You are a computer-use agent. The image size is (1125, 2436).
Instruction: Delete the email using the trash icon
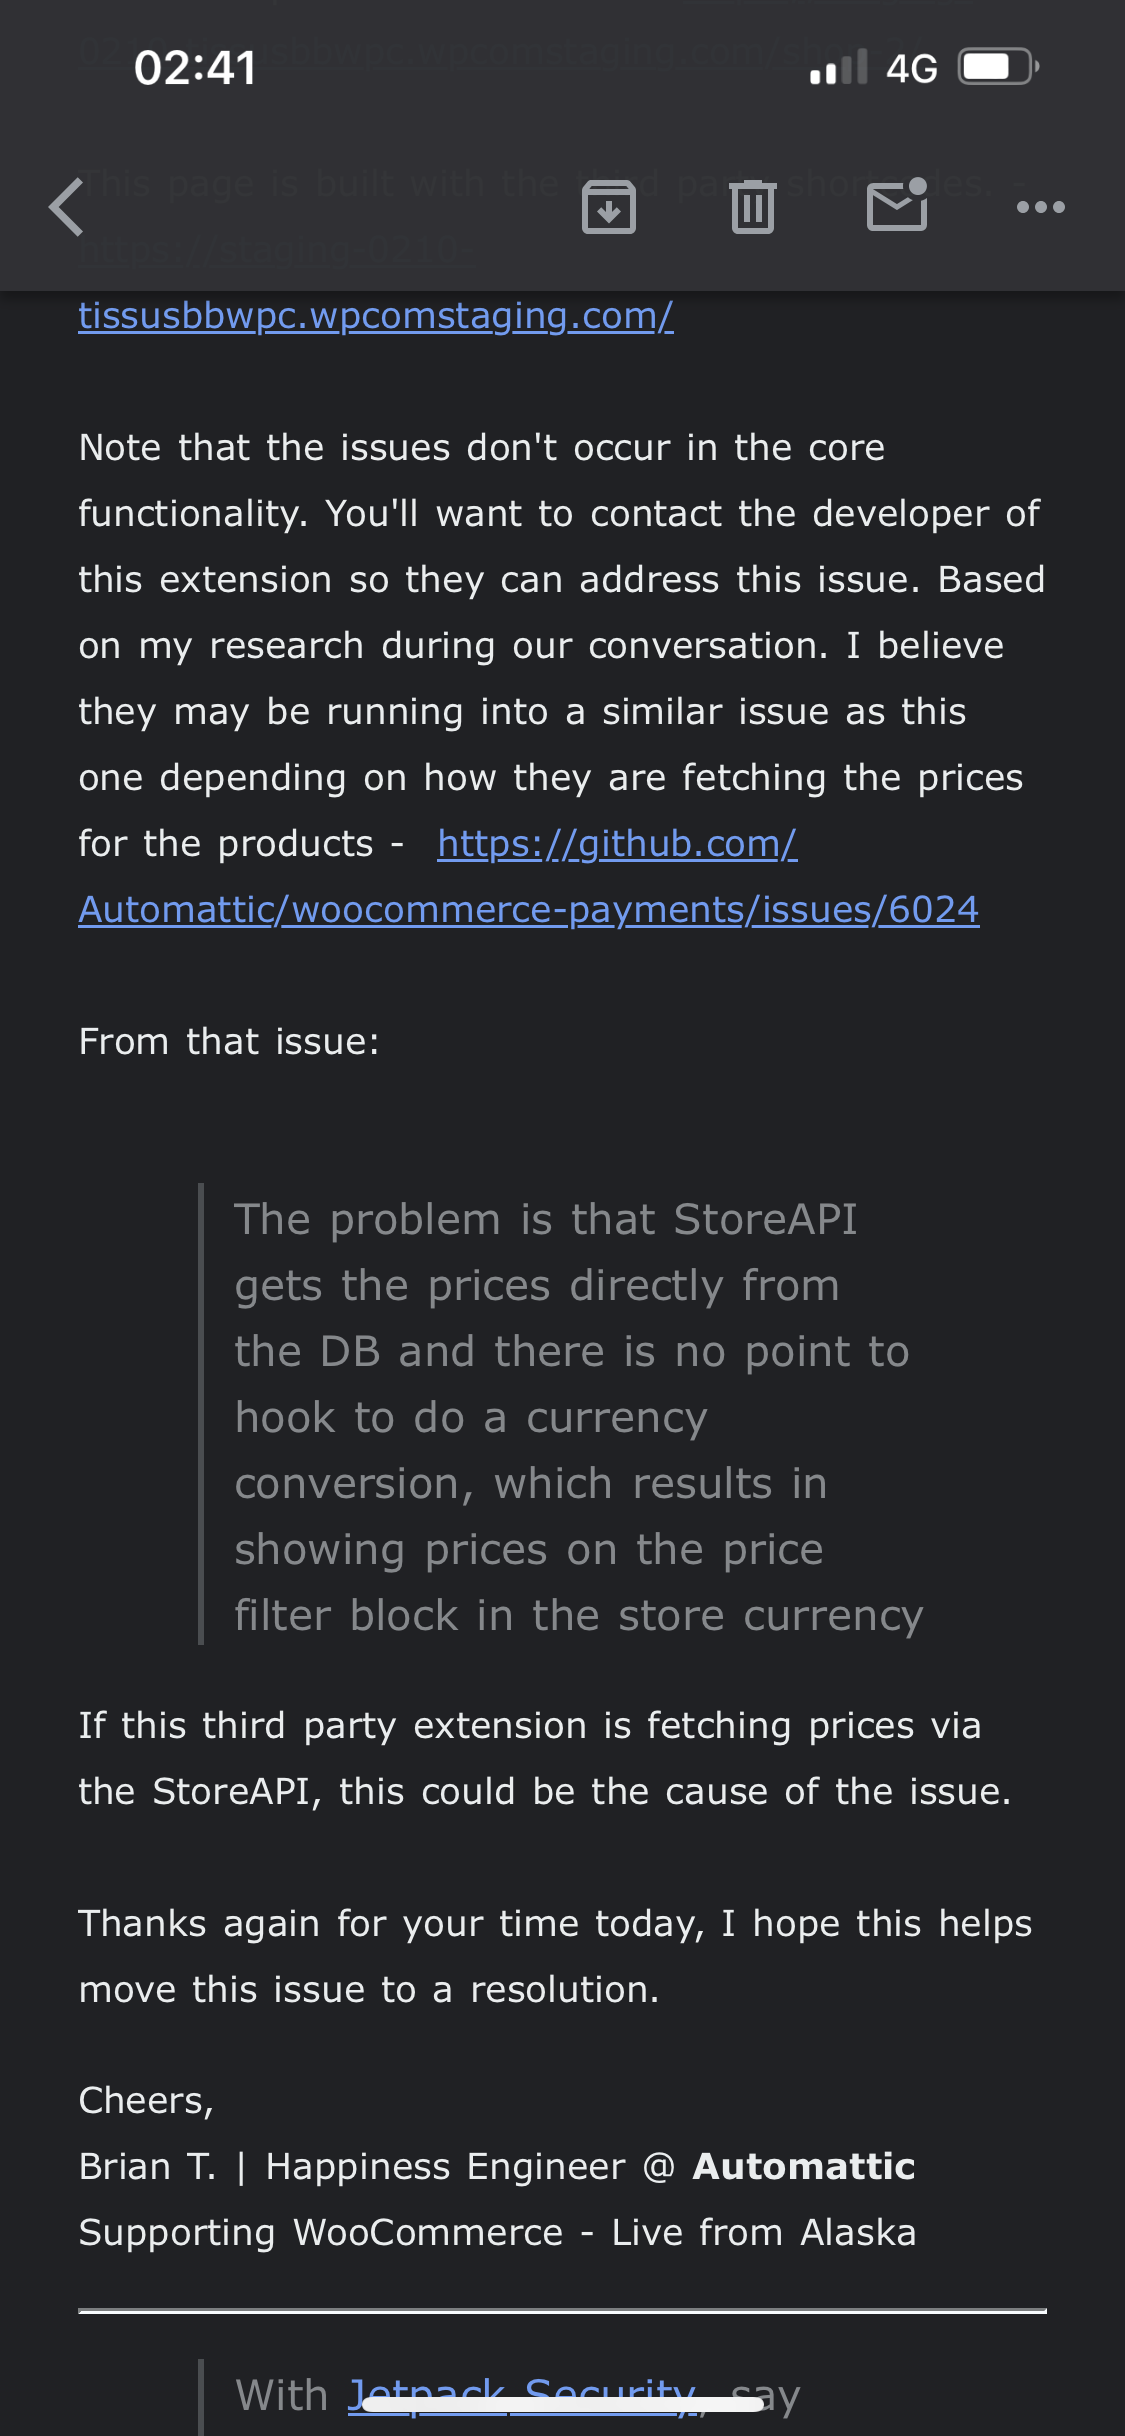(x=752, y=208)
